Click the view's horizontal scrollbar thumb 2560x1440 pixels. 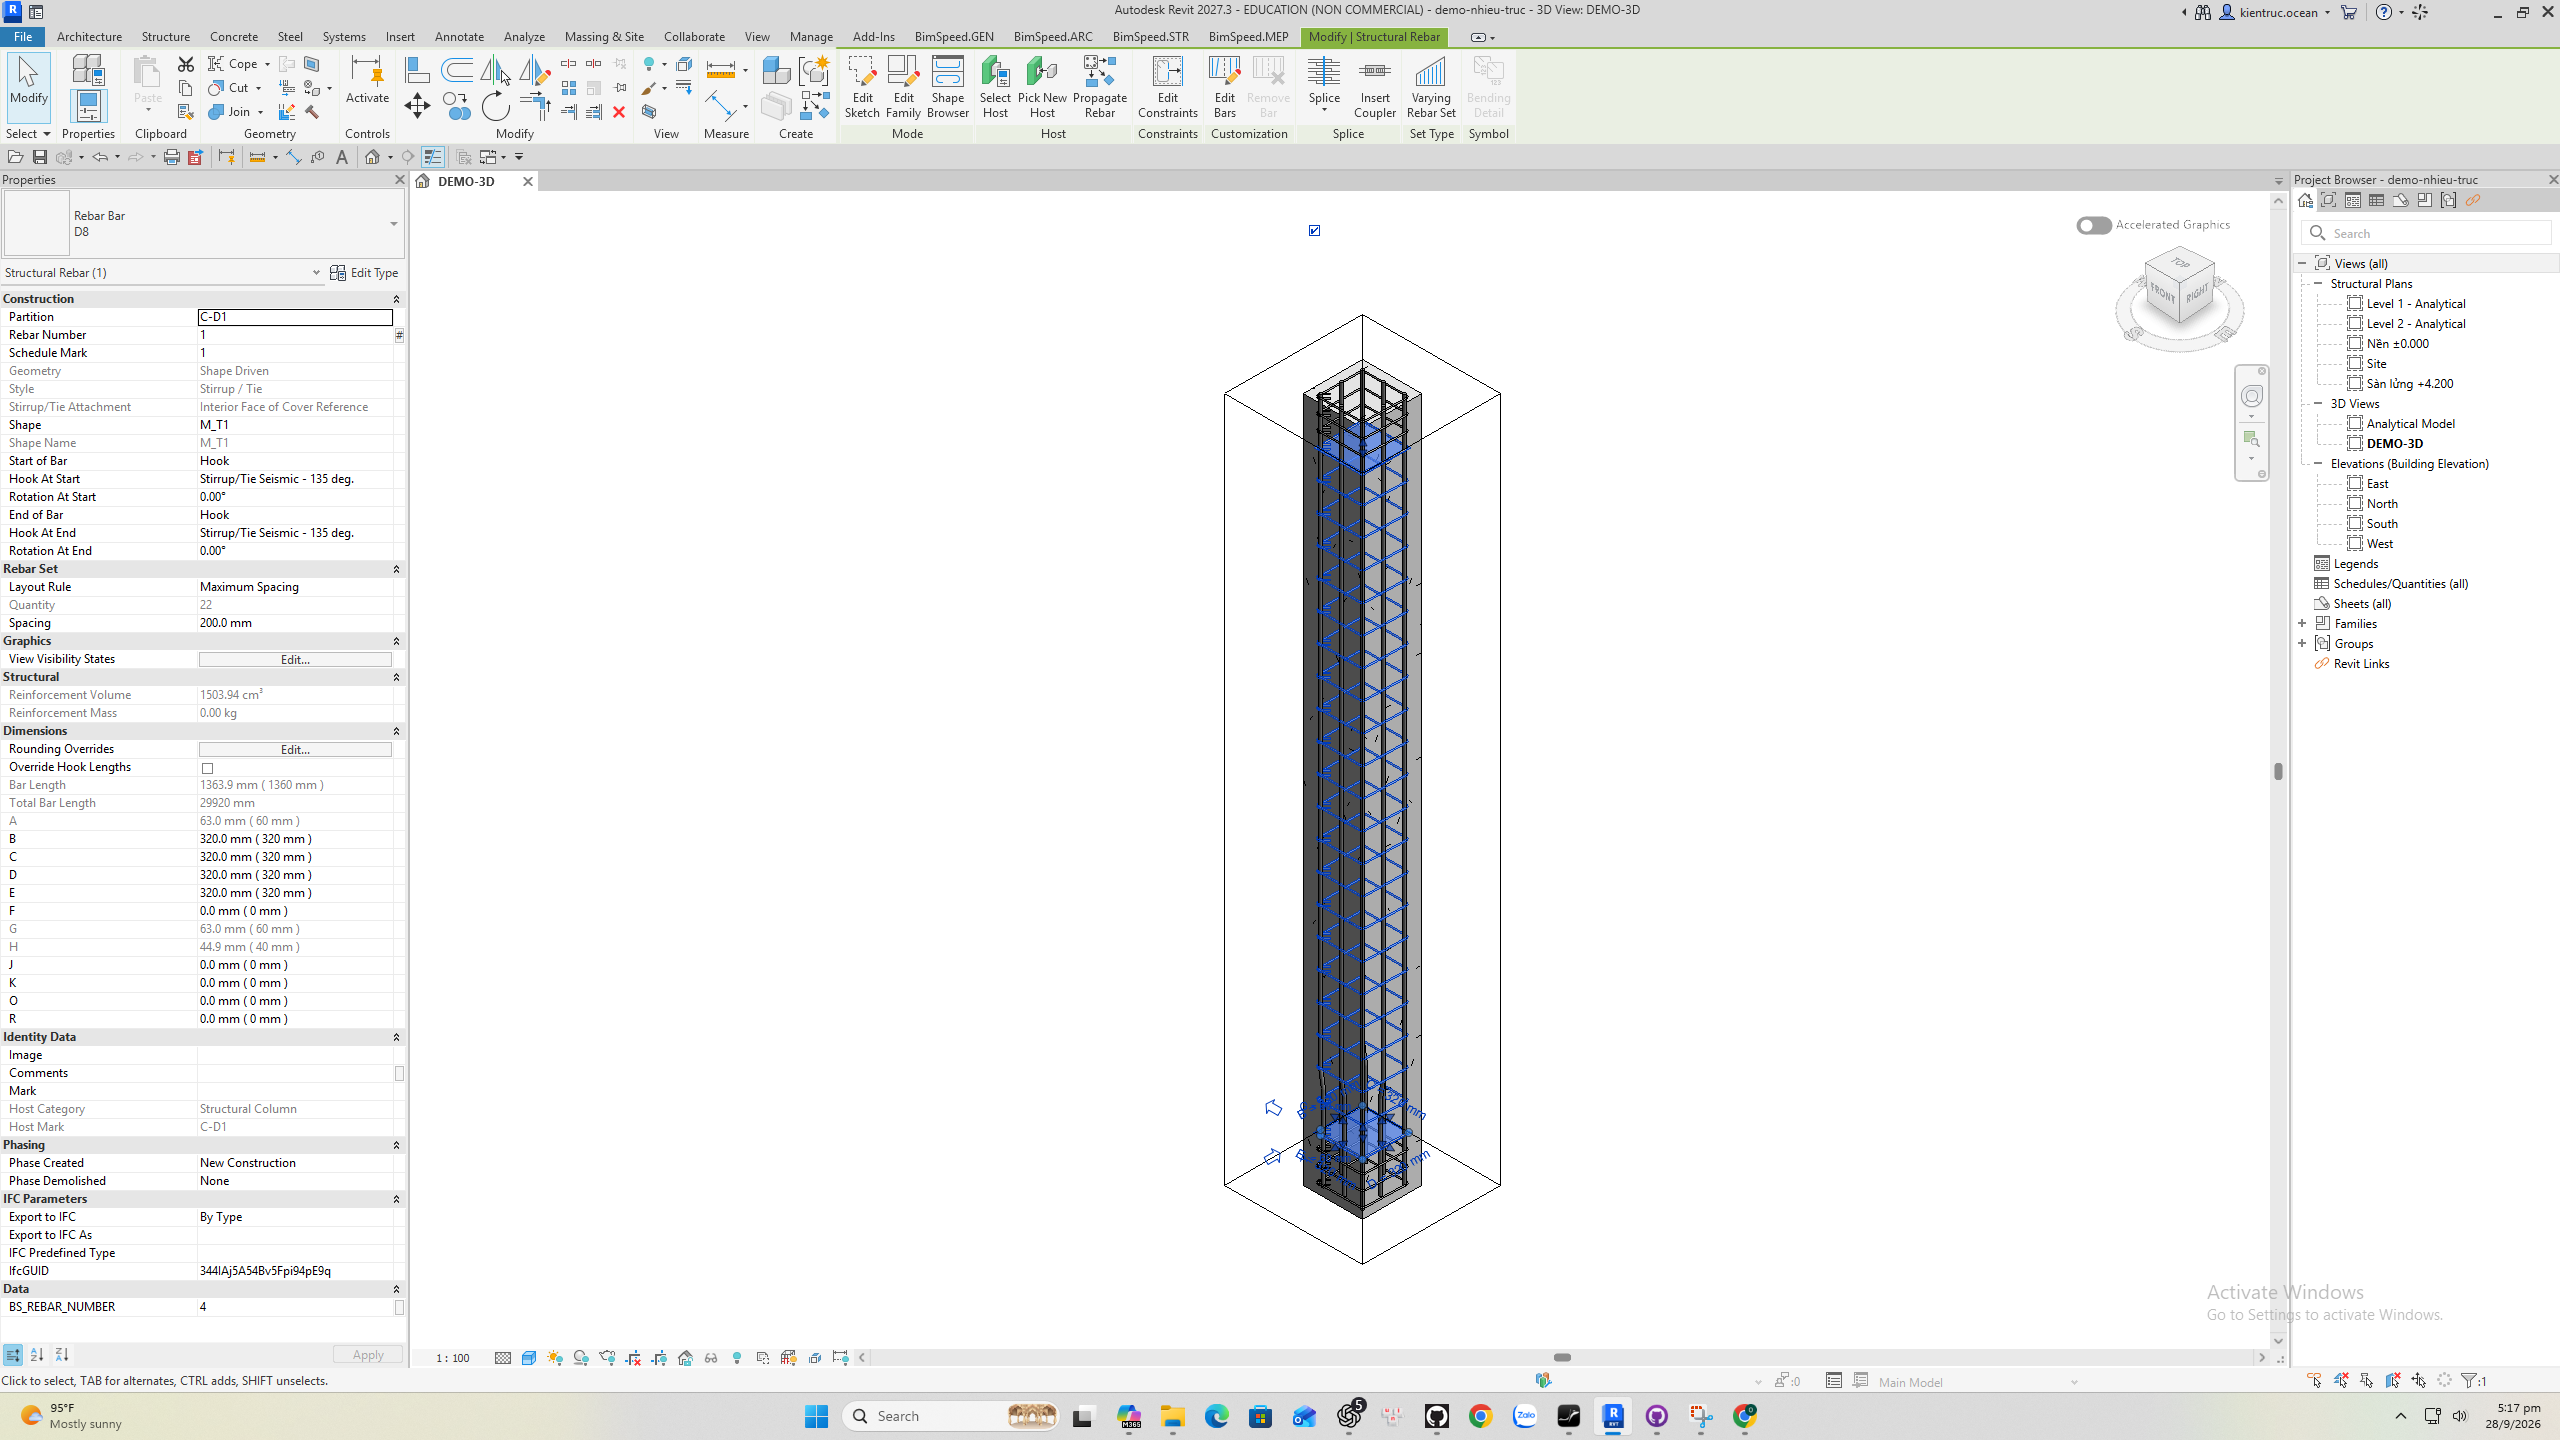coord(1562,1358)
